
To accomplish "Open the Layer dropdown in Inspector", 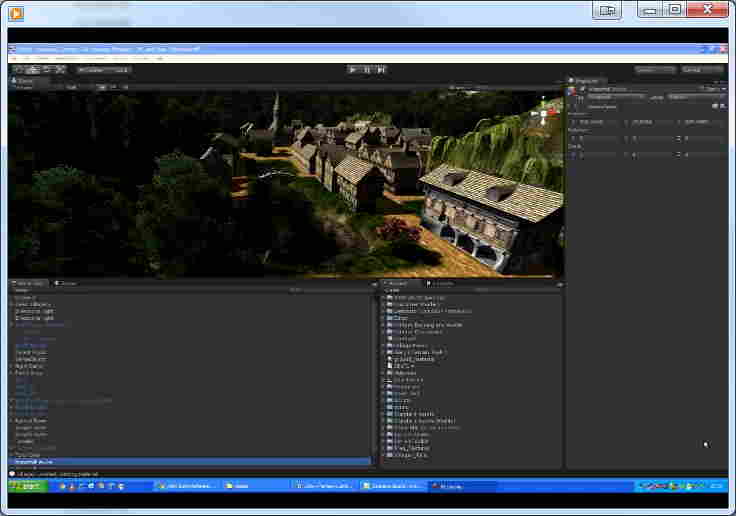I will tap(697, 97).
